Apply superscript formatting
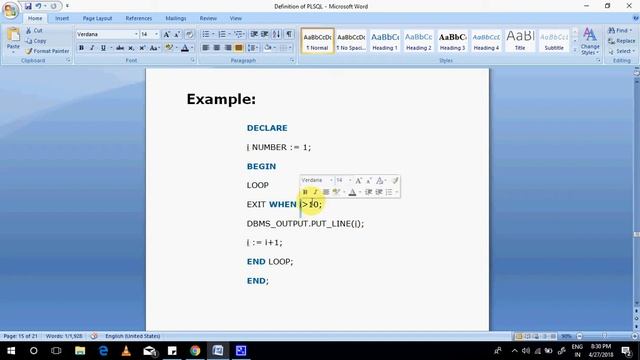 [142, 48]
